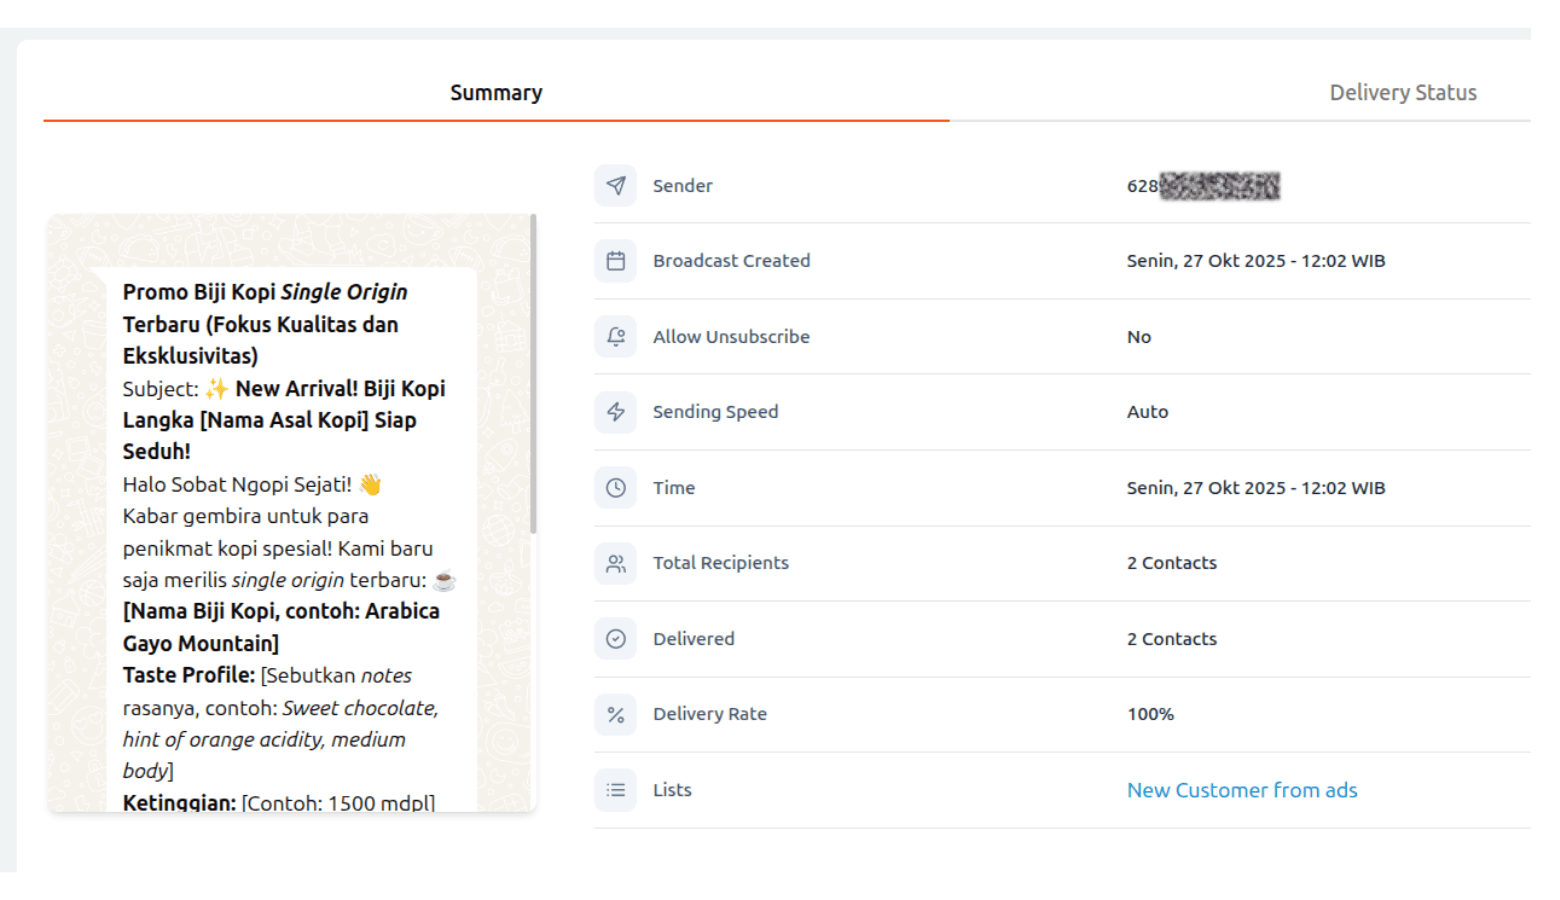Click the Delivered 2 Contacts value

click(x=1171, y=639)
